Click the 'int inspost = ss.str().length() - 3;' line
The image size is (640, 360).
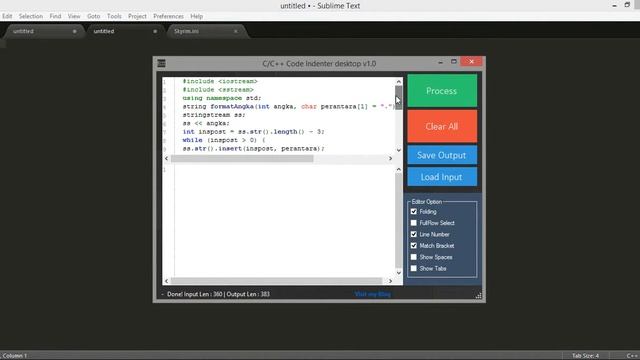(x=253, y=131)
